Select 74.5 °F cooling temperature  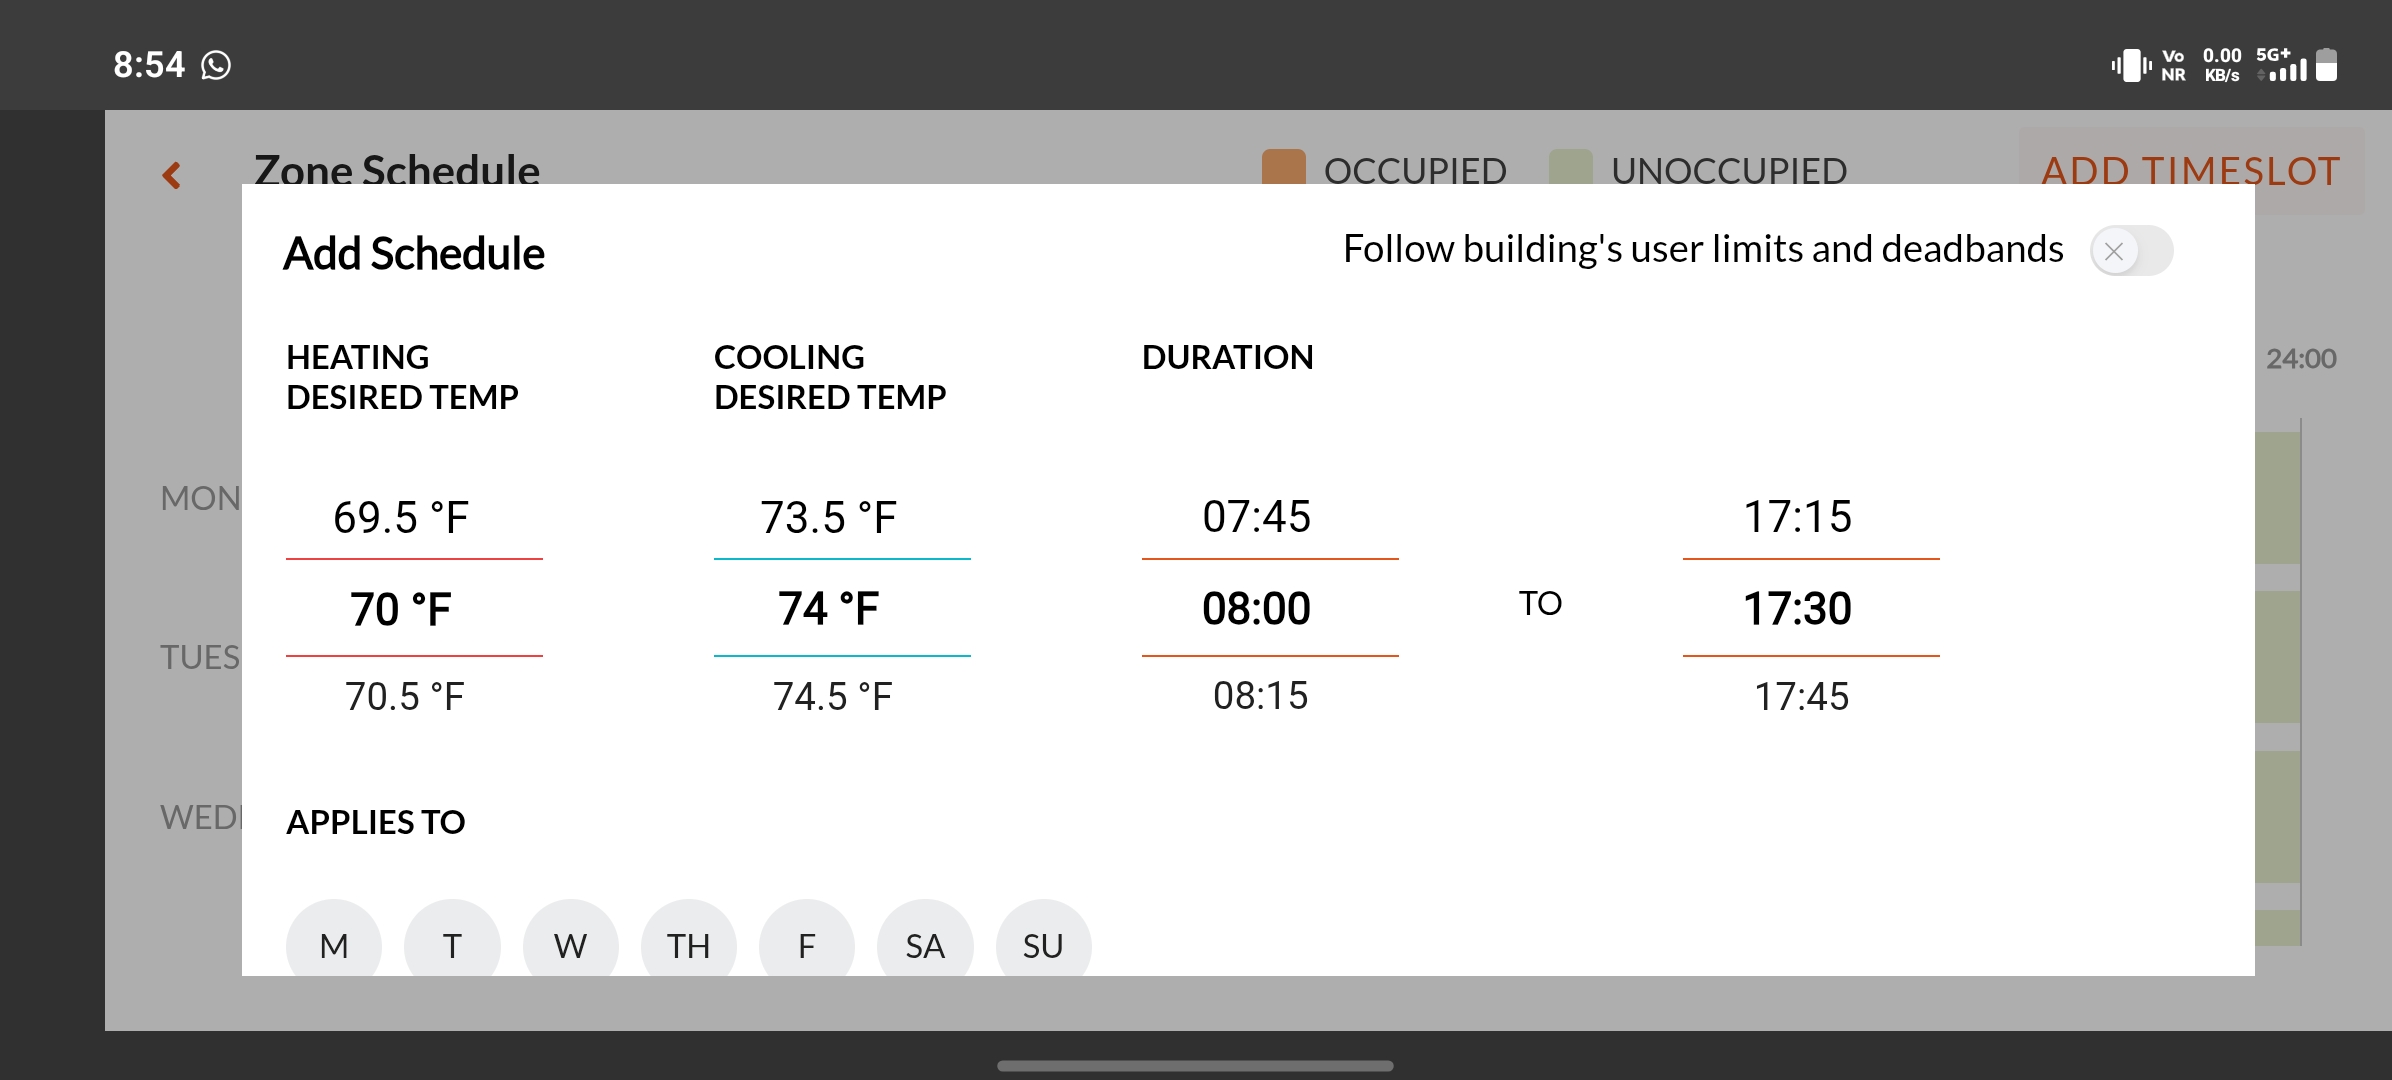(x=832, y=696)
